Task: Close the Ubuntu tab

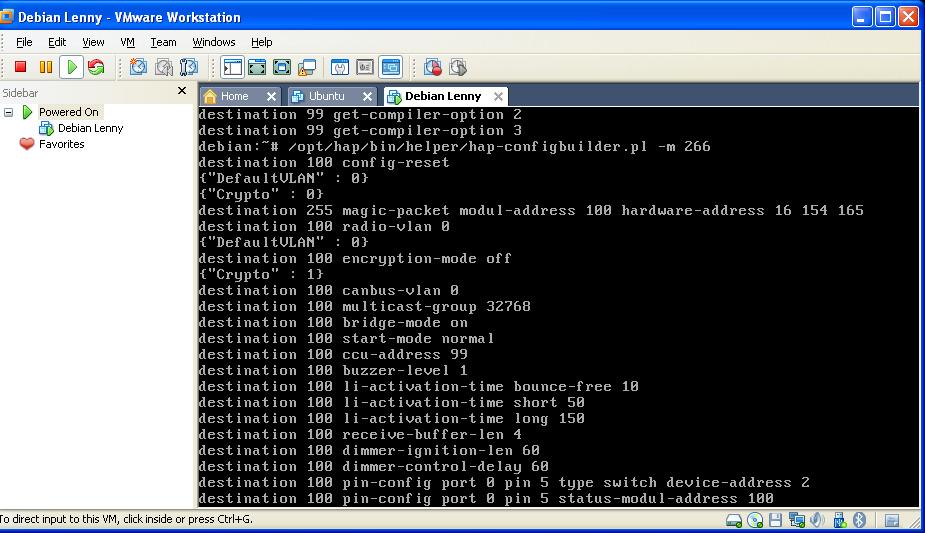Action: [368, 96]
